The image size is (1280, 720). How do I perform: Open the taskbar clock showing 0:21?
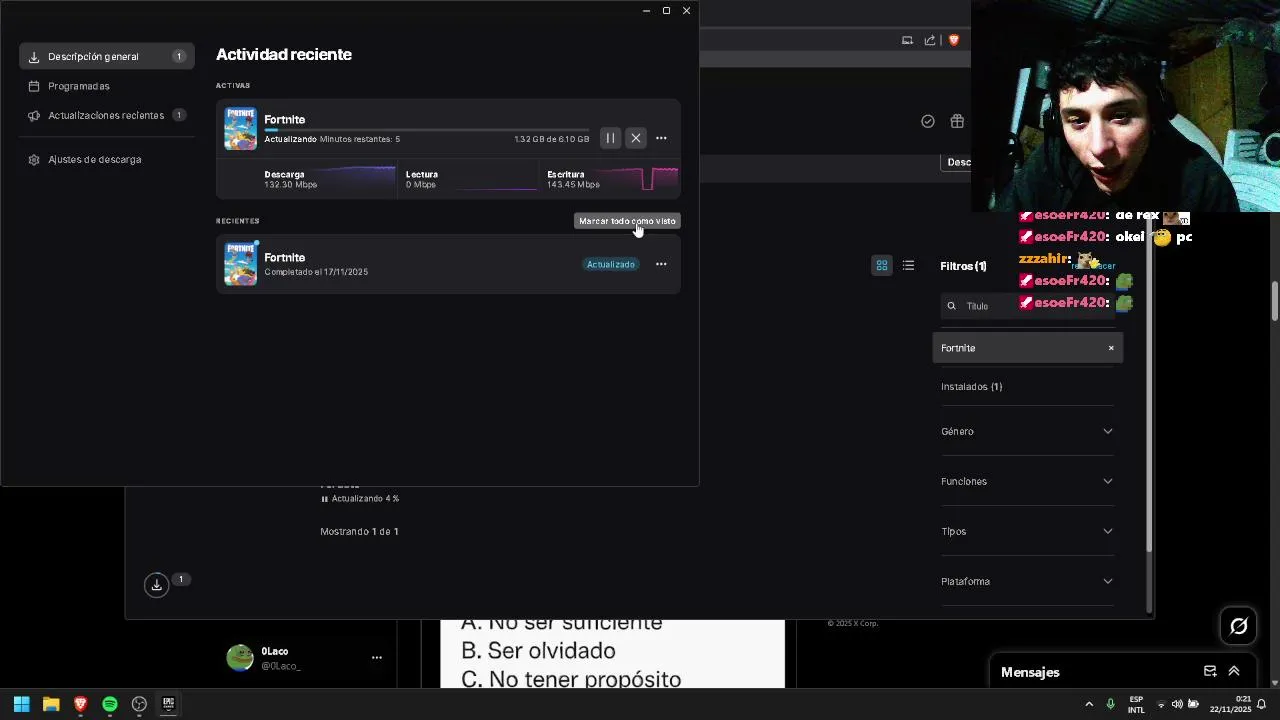point(1230,704)
